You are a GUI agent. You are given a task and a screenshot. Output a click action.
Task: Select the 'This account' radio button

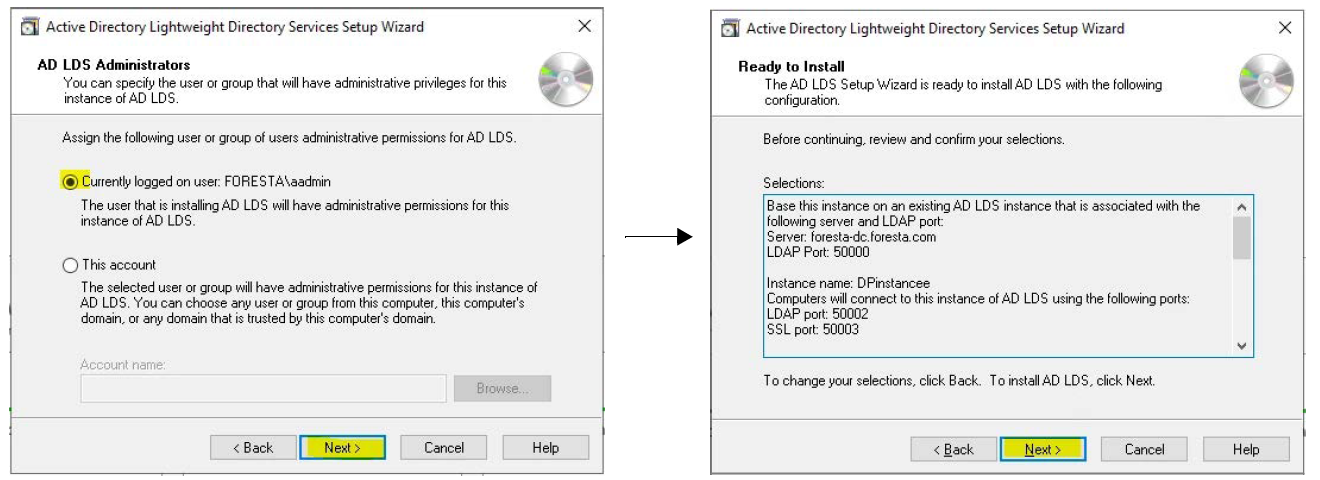[70, 265]
